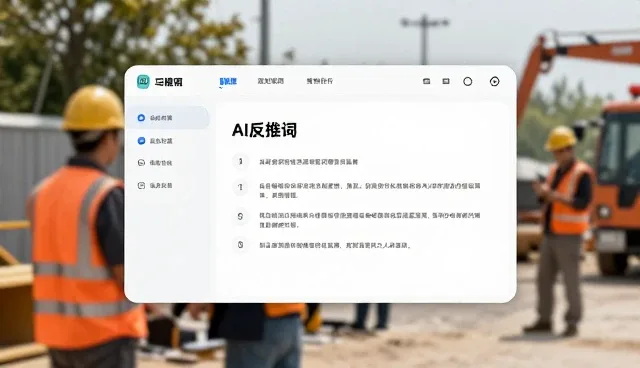Select the second row, first two-line item
Image resolution: width=640 pixels, height=368 pixels.
coord(356,190)
